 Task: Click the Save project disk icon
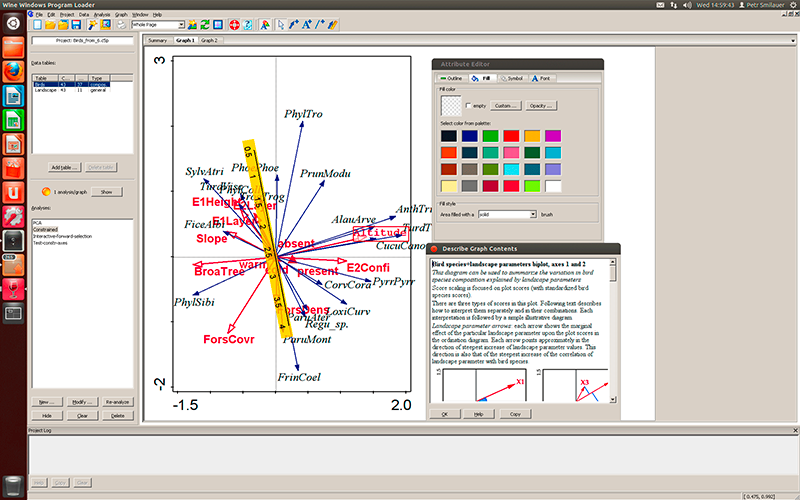tap(76, 24)
